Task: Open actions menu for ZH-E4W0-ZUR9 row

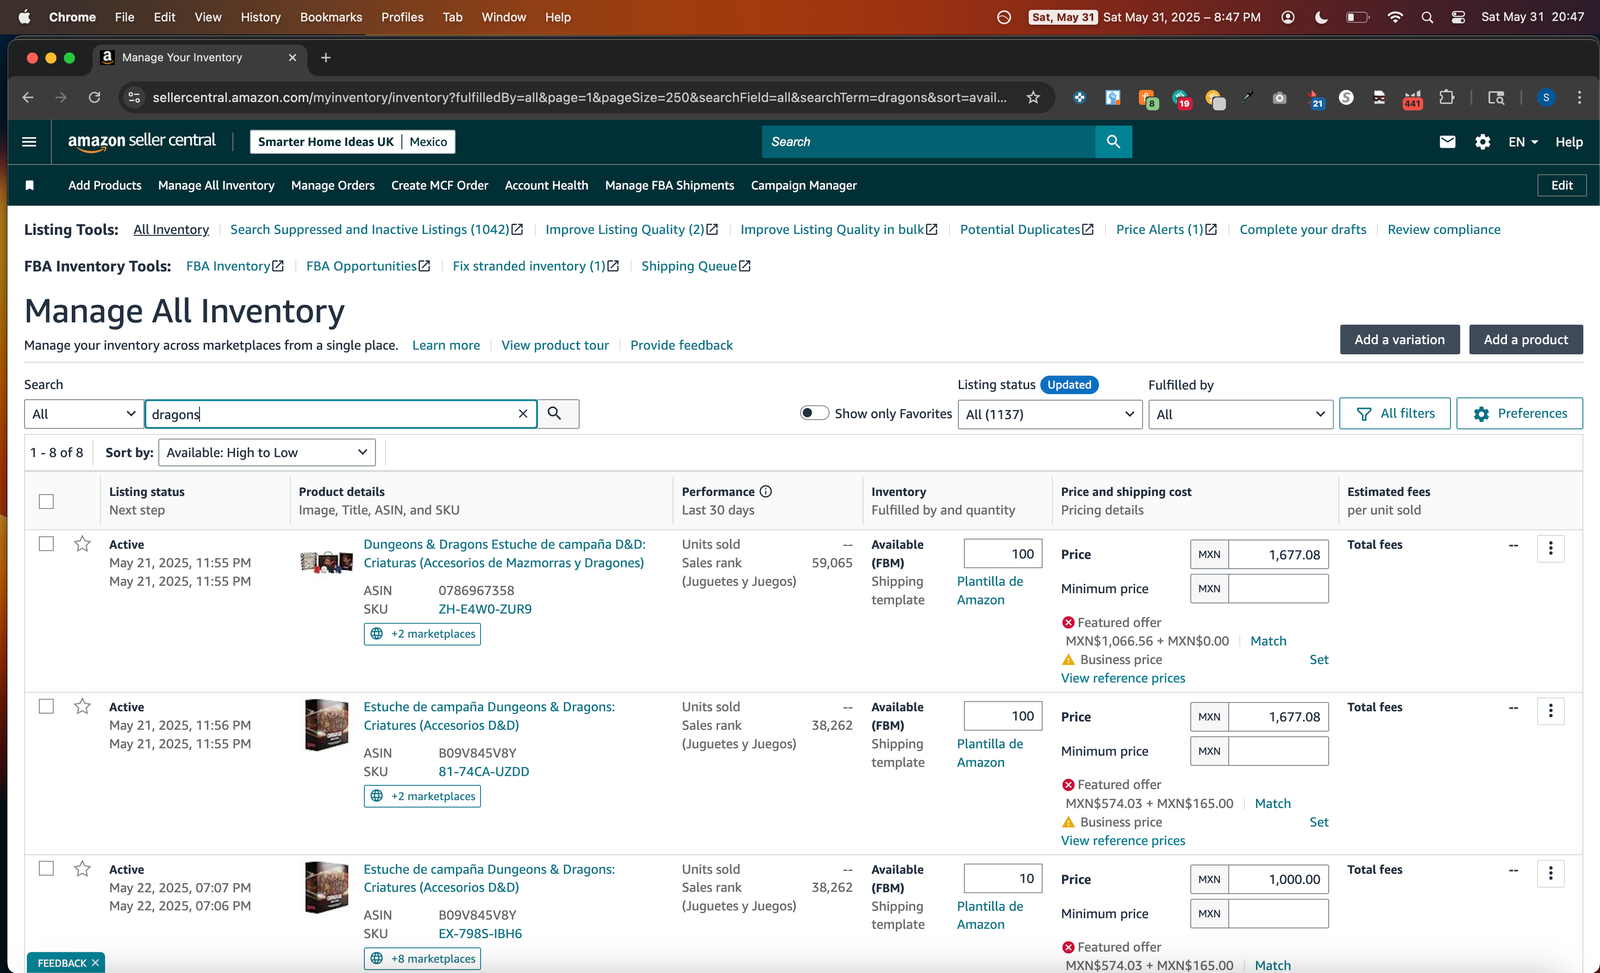Action: point(1550,548)
